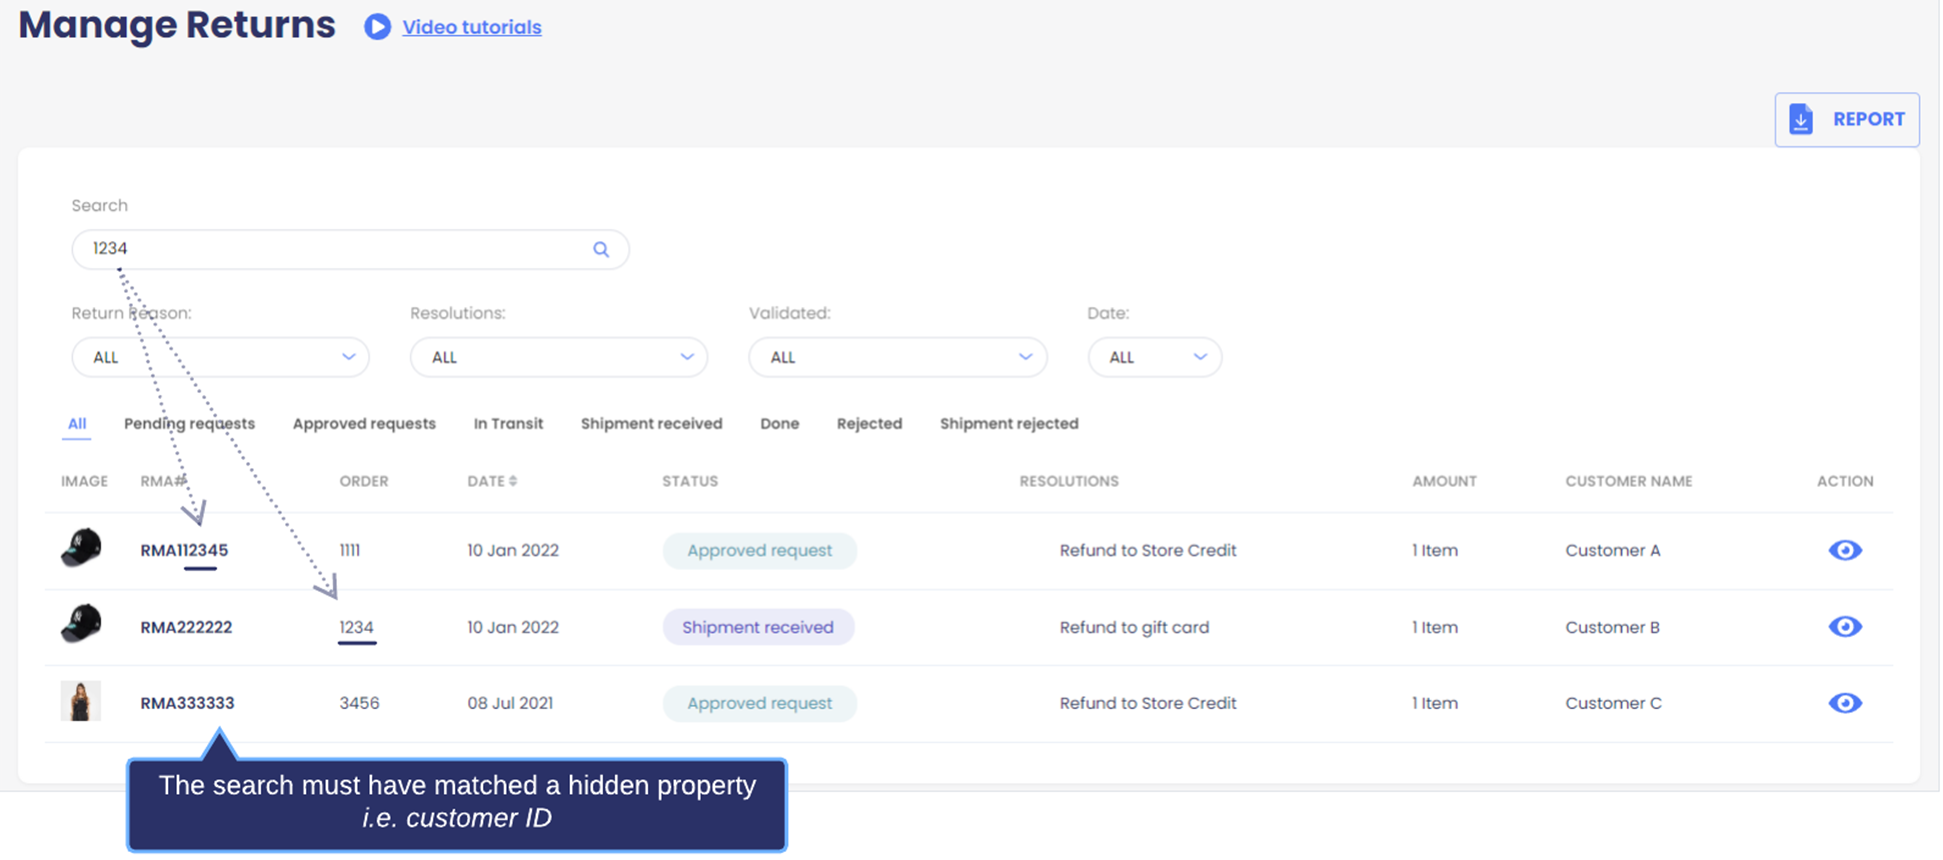View details for Customer C return
This screenshot has width=1943, height=860.
pos(1844,703)
